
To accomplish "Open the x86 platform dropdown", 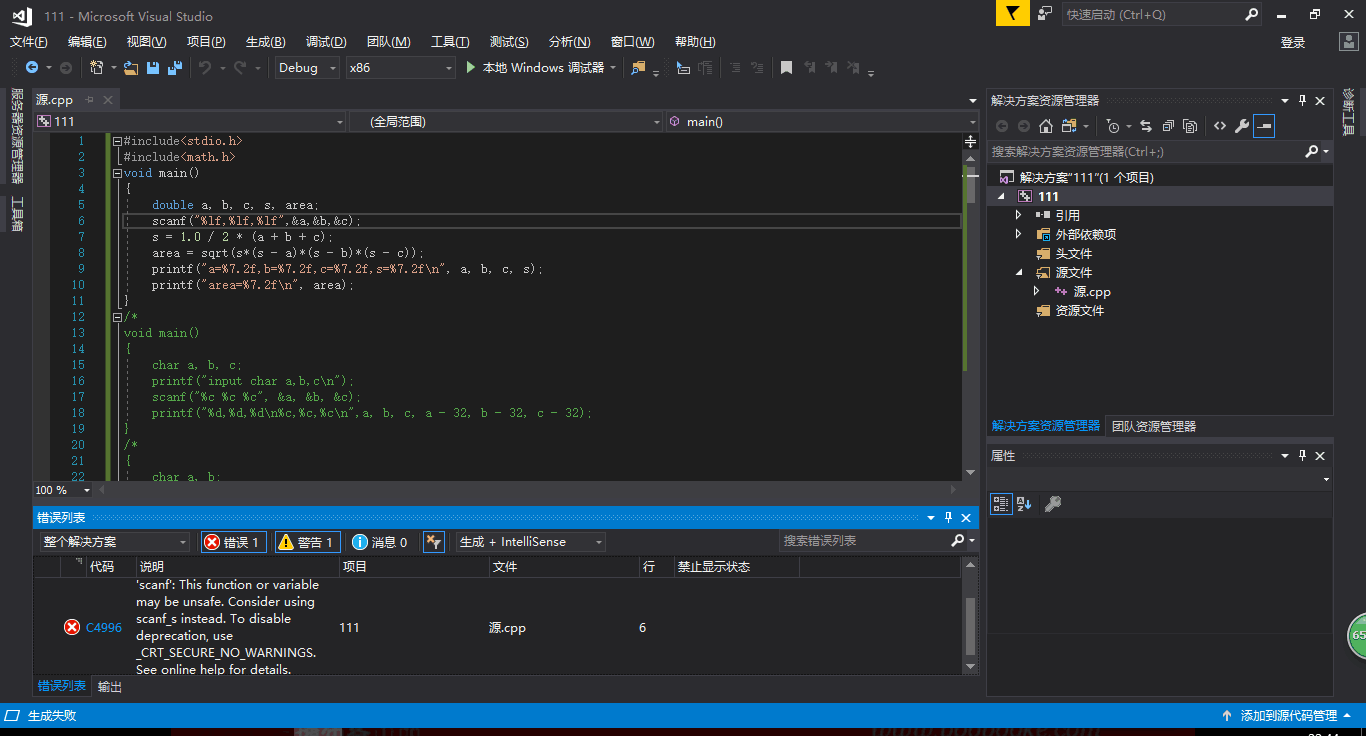I will (x=400, y=68).
